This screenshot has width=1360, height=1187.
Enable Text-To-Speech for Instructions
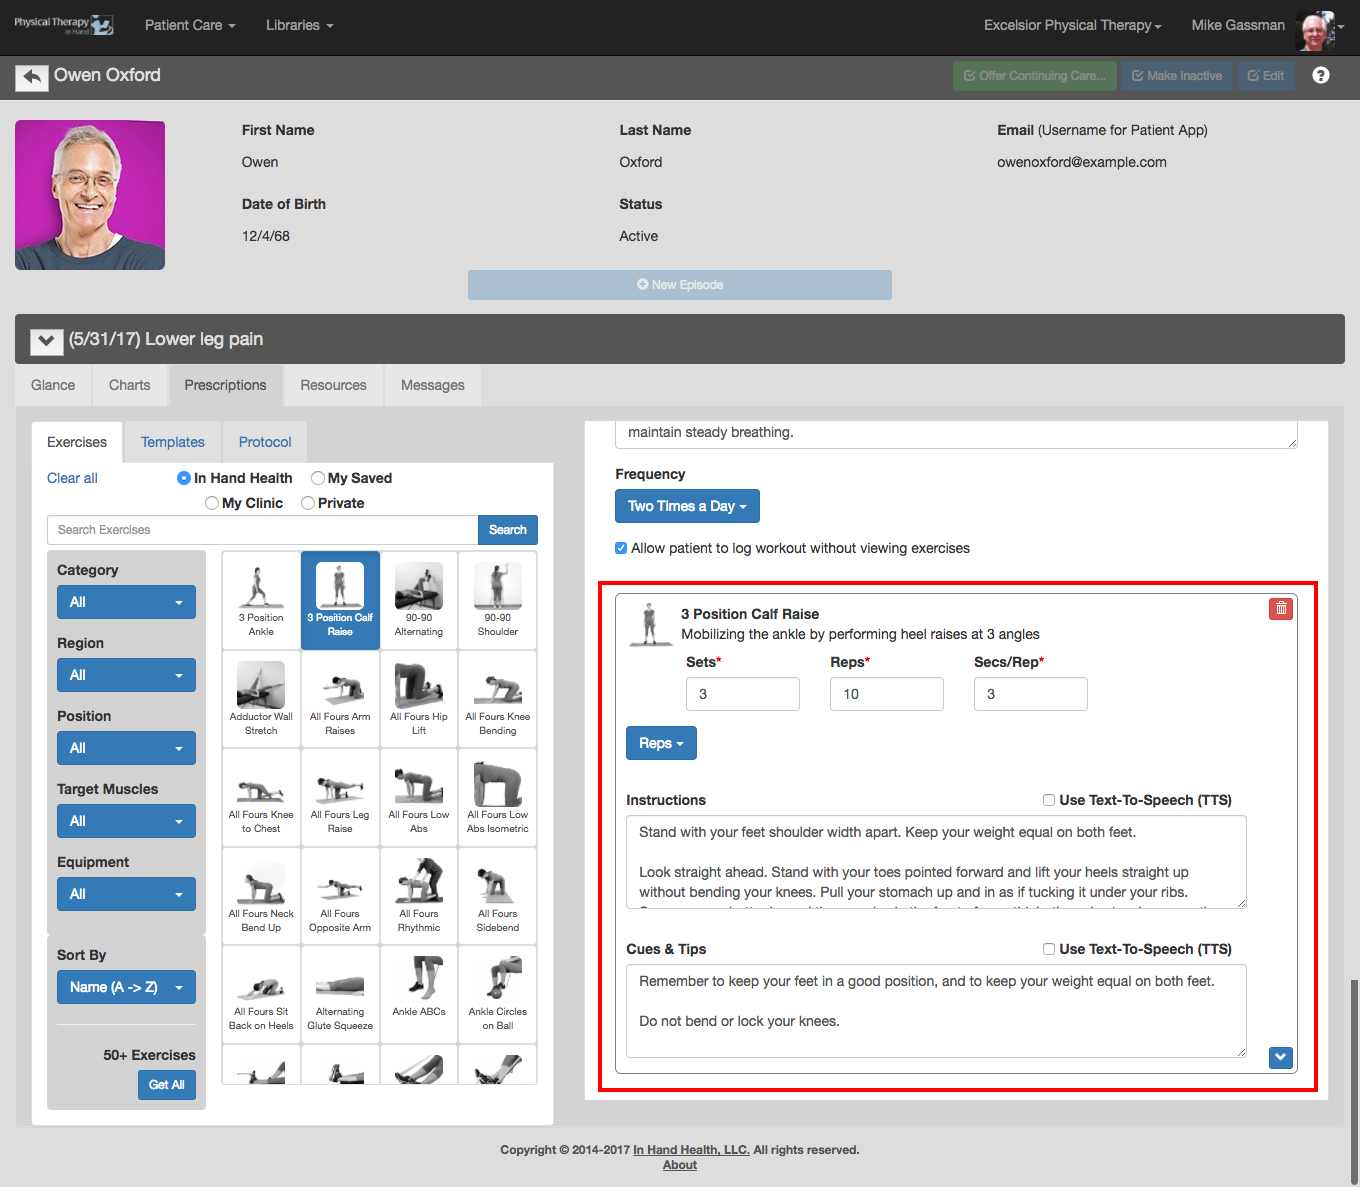pyautogui.click(x=1049, y=800)
